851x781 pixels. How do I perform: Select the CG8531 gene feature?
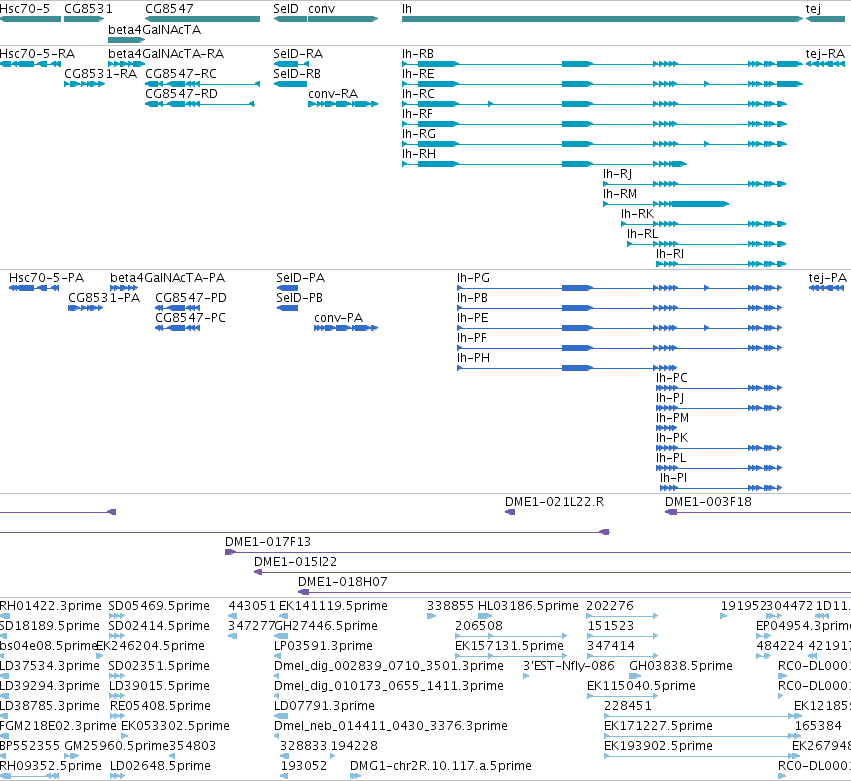tap(84, 19)
